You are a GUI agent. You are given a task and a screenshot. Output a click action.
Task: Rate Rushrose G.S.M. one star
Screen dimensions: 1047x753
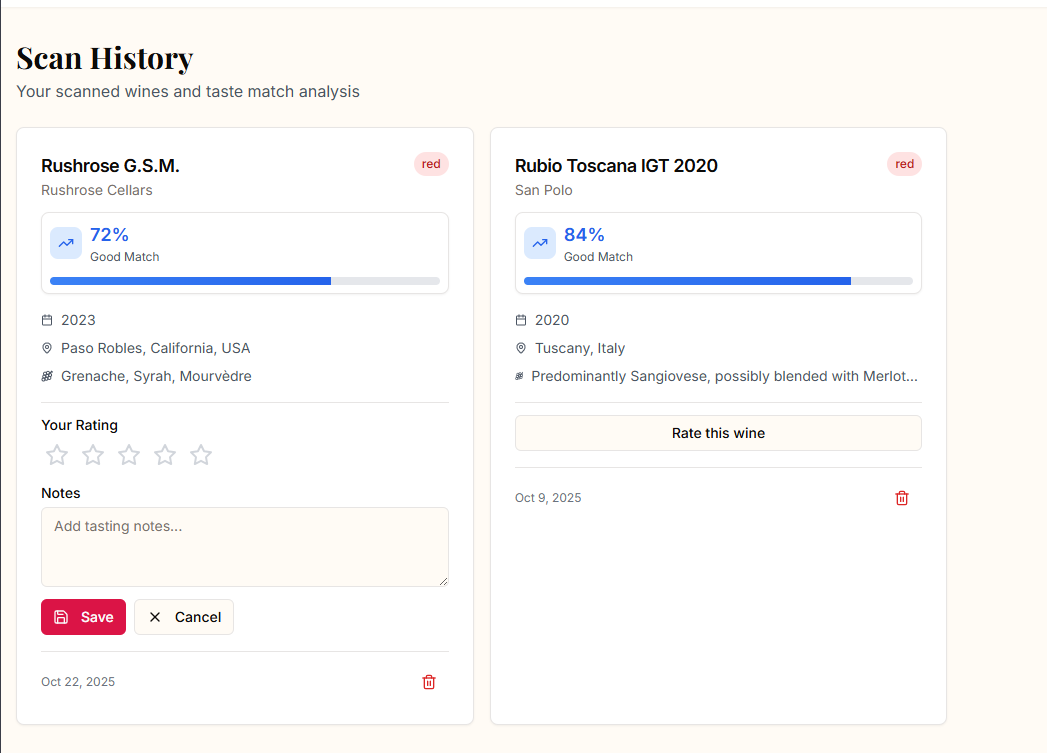click(57, 455)
